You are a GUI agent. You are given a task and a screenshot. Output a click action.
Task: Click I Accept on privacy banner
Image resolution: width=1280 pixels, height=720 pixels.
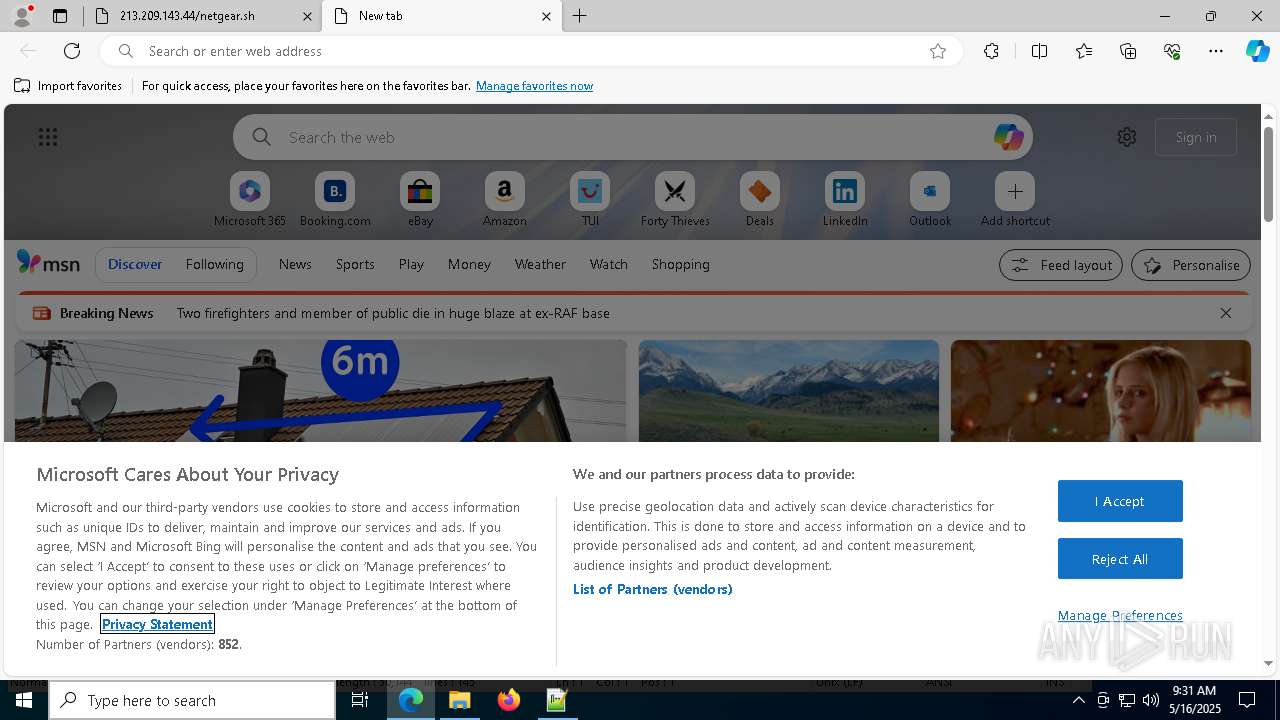point(1120,501)
